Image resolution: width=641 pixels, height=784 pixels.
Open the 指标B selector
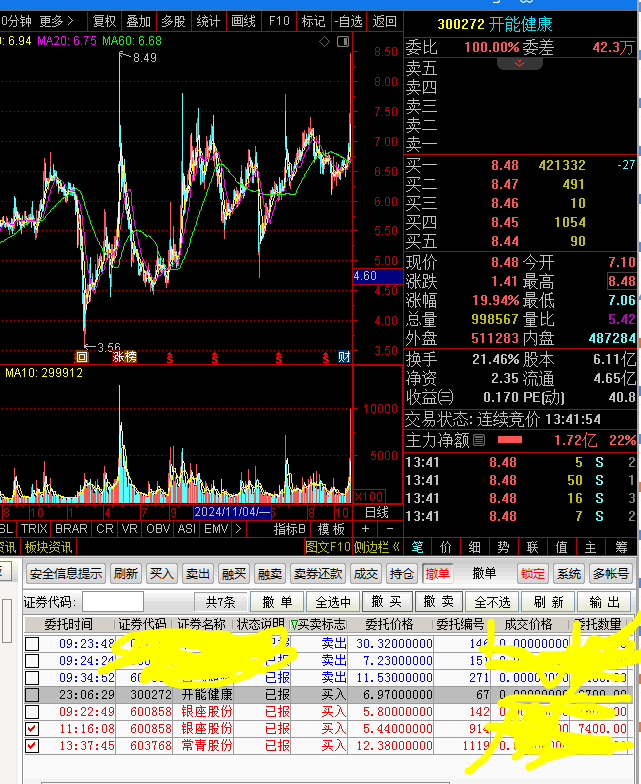pyautogui.click(x=290, y=529)
